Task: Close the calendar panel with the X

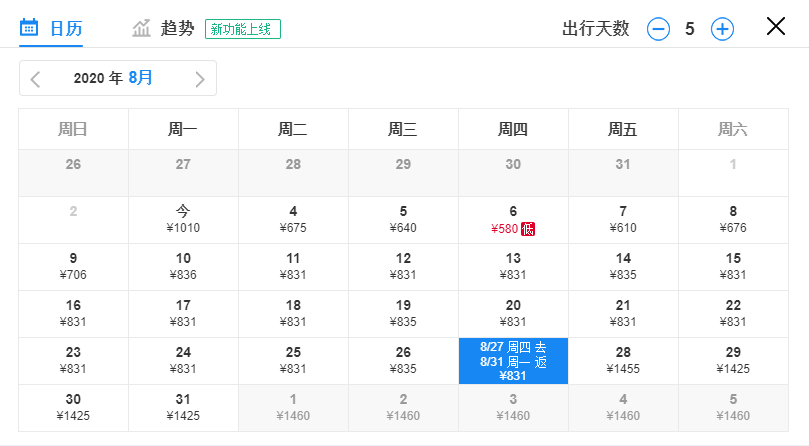Action: coord(776,27)
